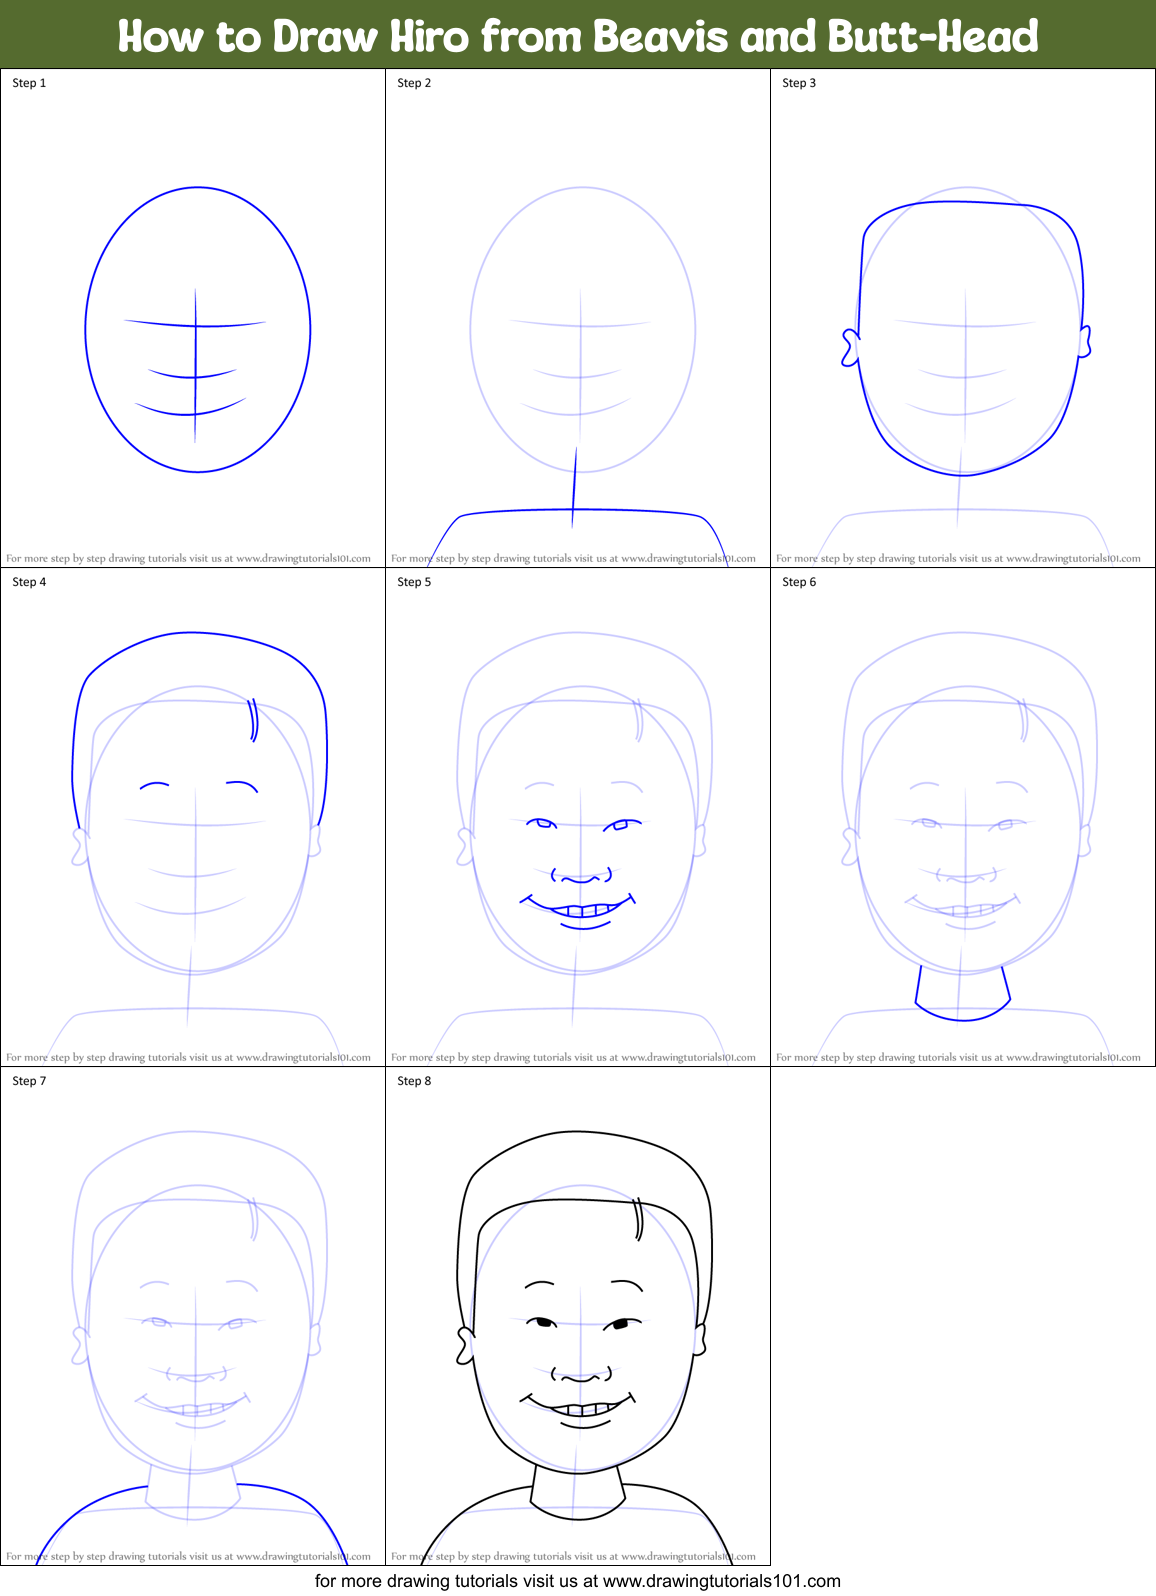Click the 'Step 4' label

click(x=29, y=582)
